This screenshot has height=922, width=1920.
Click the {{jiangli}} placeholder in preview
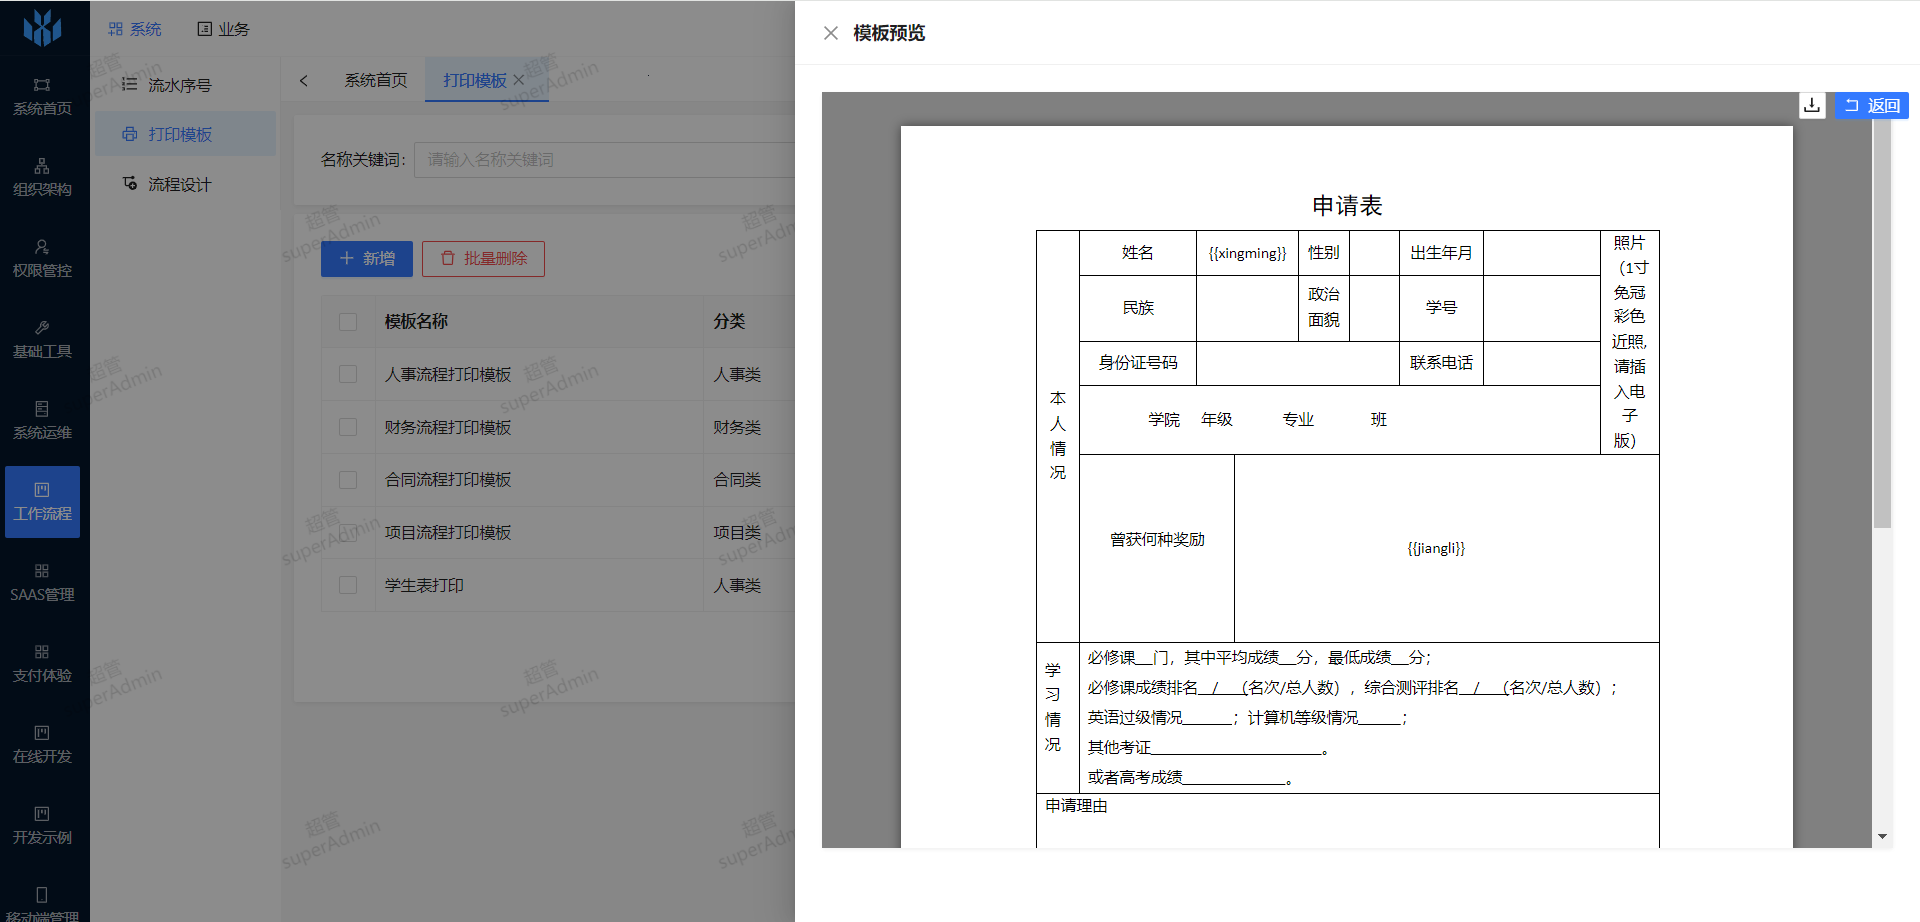pos(1436,548)
